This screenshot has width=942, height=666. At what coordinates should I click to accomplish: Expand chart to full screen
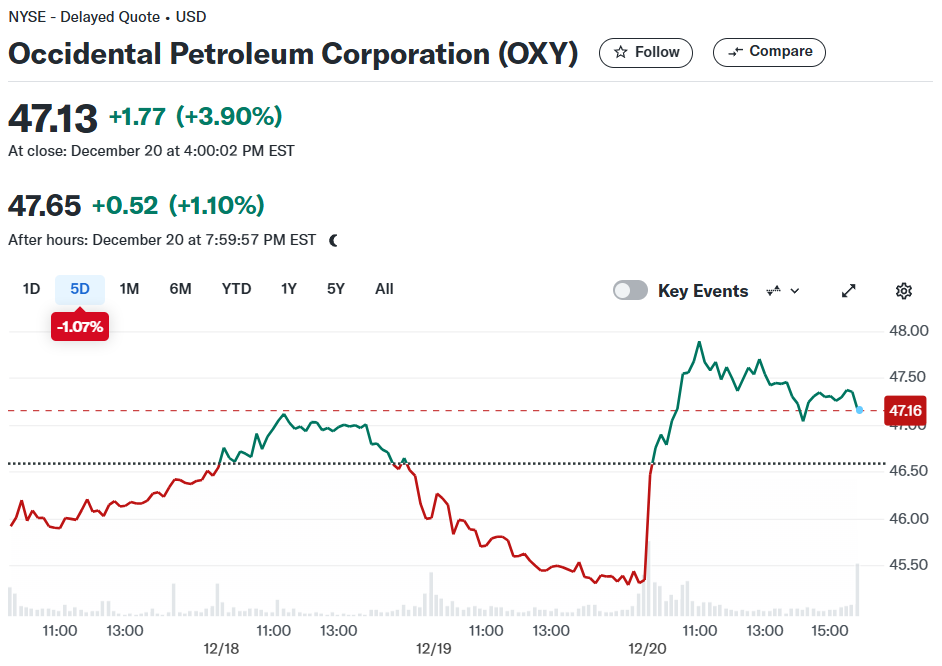(x=848, y=291)
